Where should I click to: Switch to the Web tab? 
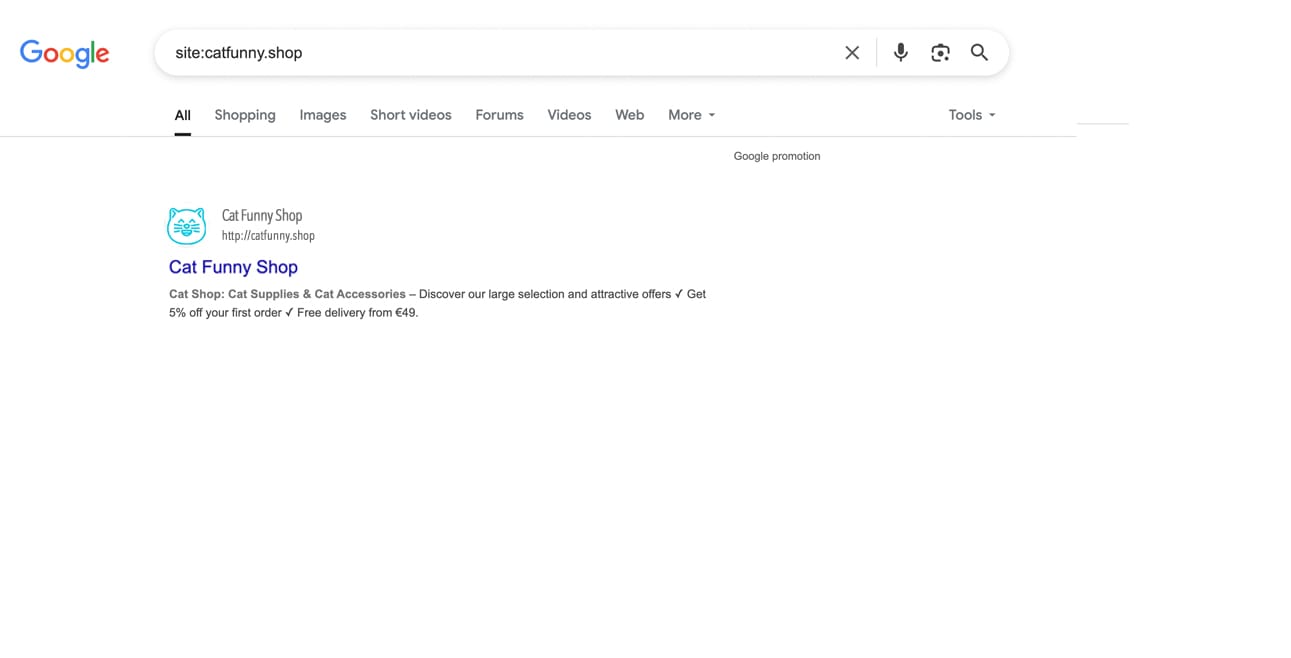[629, 115]
